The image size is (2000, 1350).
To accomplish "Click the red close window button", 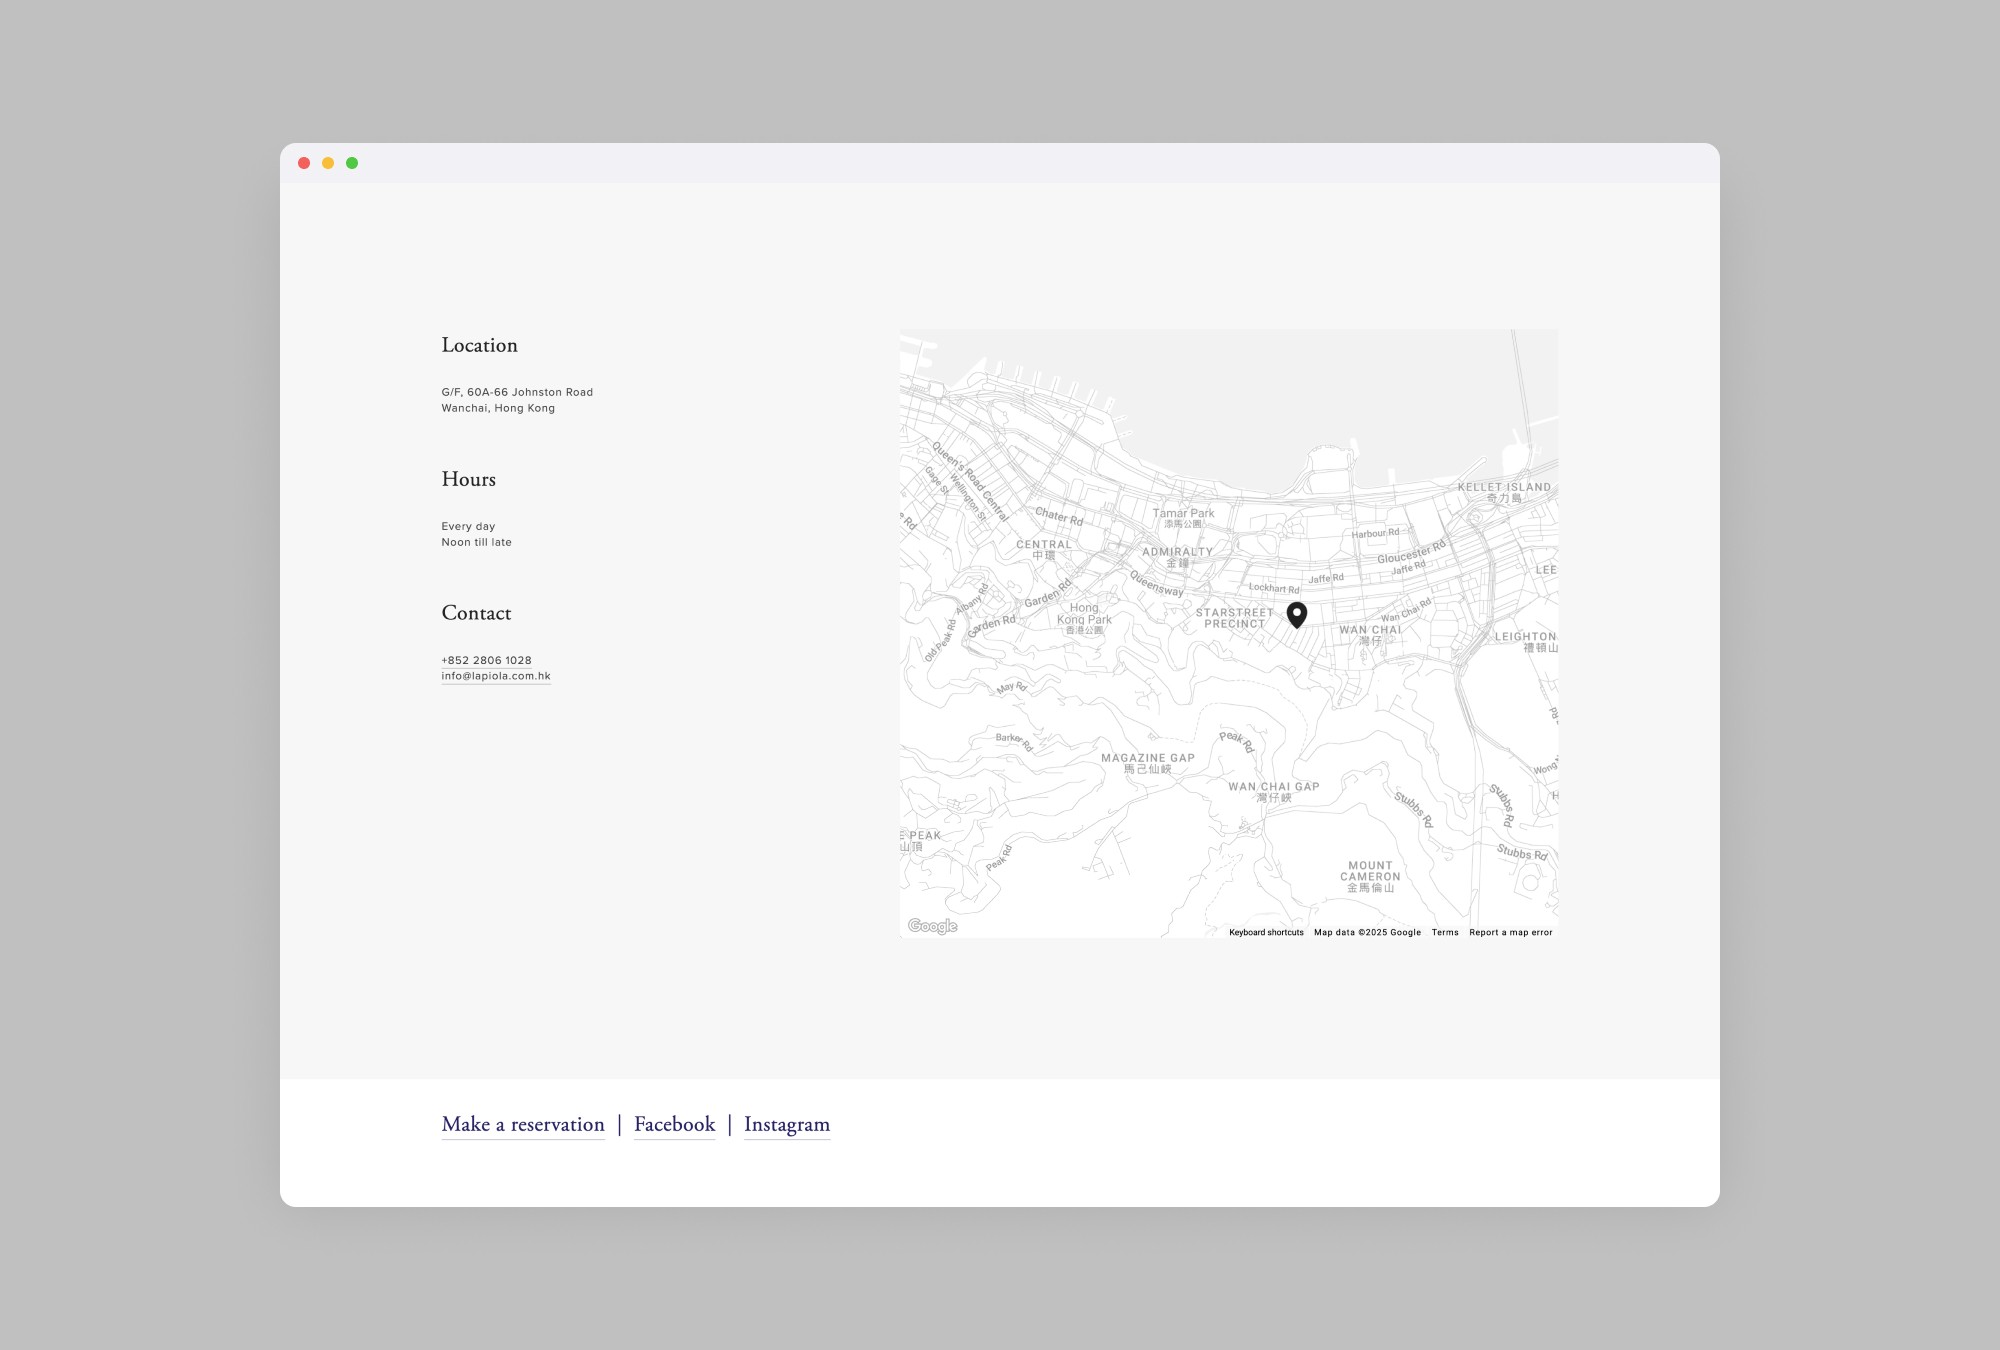I will [304, 163].
